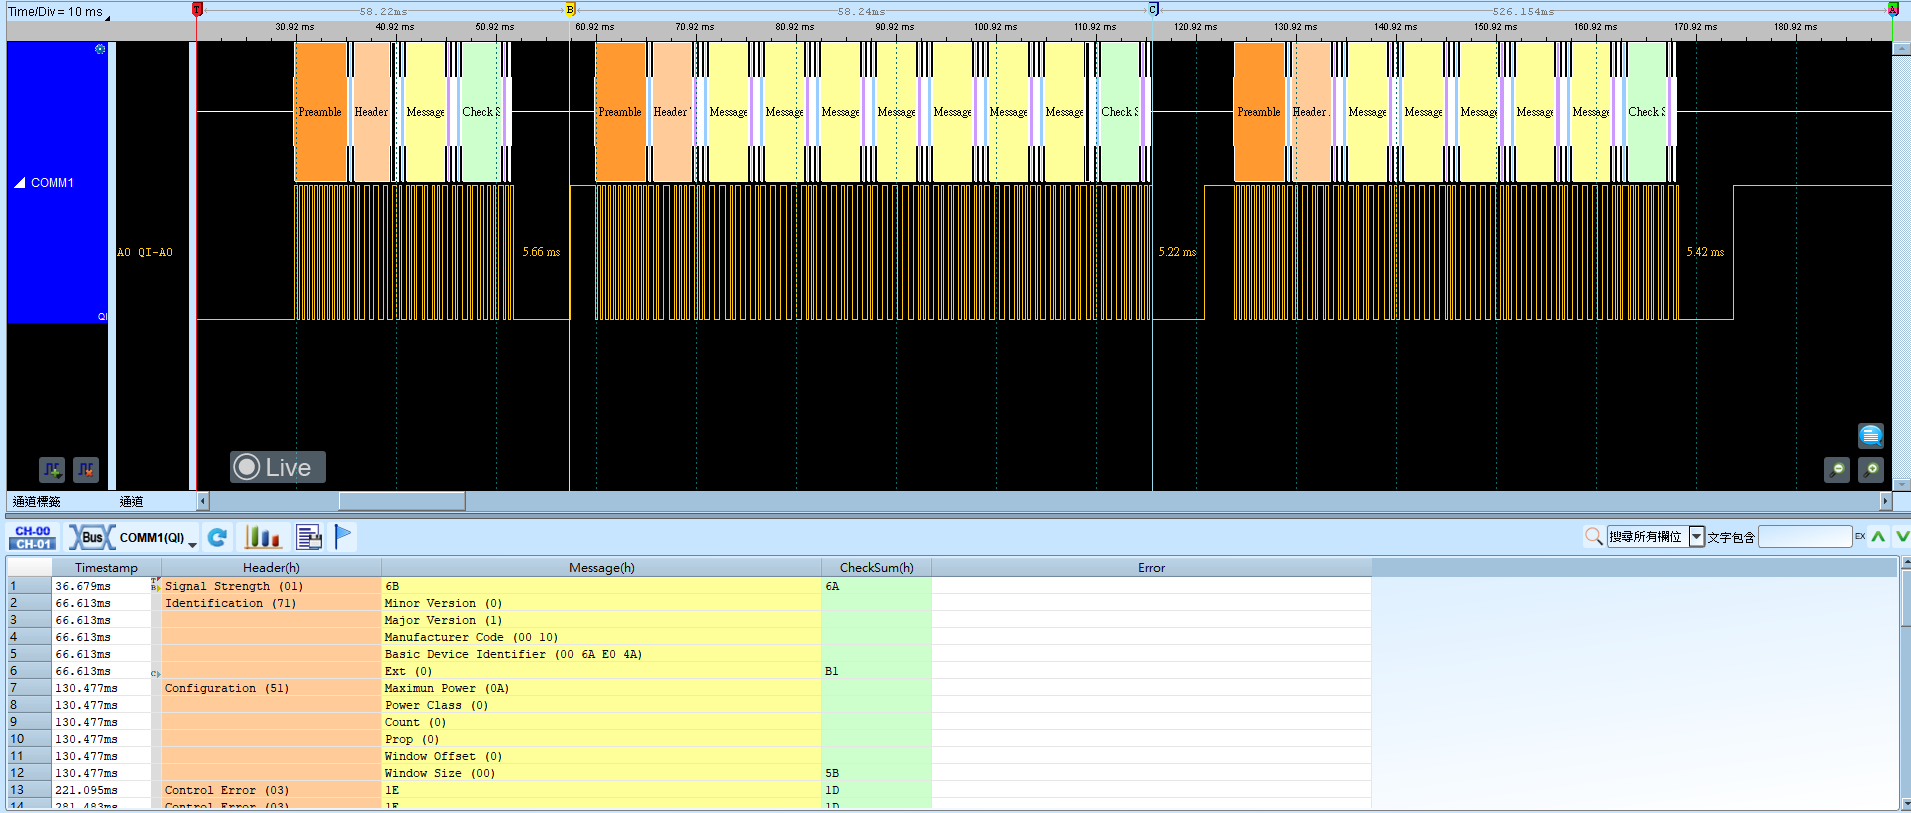The width and height of the screenshot is (1911, 813).
Task: Click the right arrow of the horizontal scrollbar
Action: tap(1886, 501)
